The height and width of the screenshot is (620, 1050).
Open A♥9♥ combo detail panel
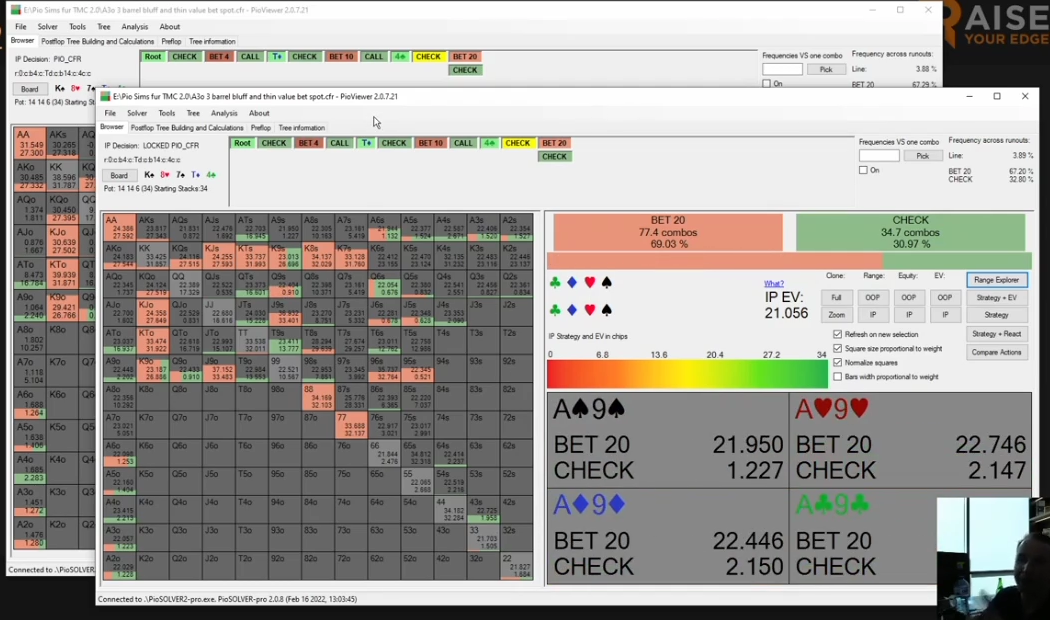tap(910, 441)
